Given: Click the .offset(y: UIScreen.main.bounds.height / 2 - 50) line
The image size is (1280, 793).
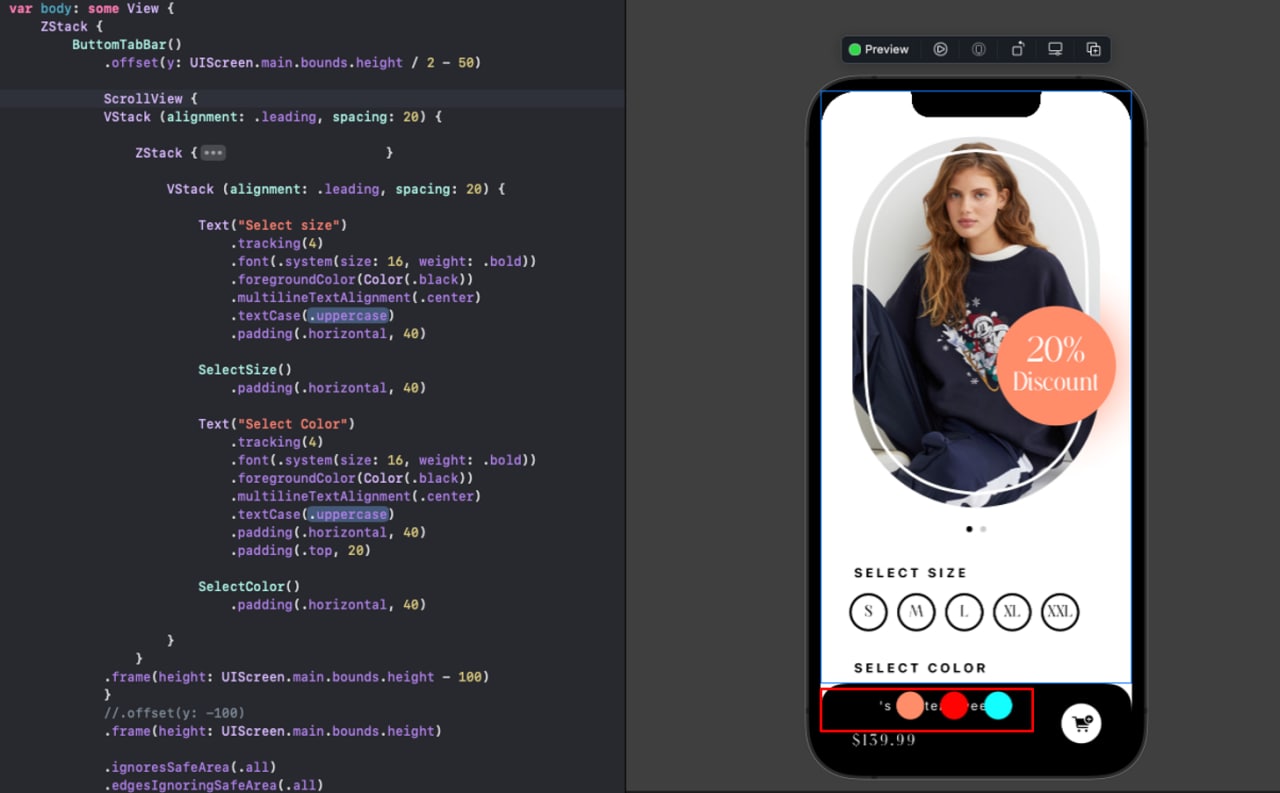Looking at the screenshot, I should [293, 63].
